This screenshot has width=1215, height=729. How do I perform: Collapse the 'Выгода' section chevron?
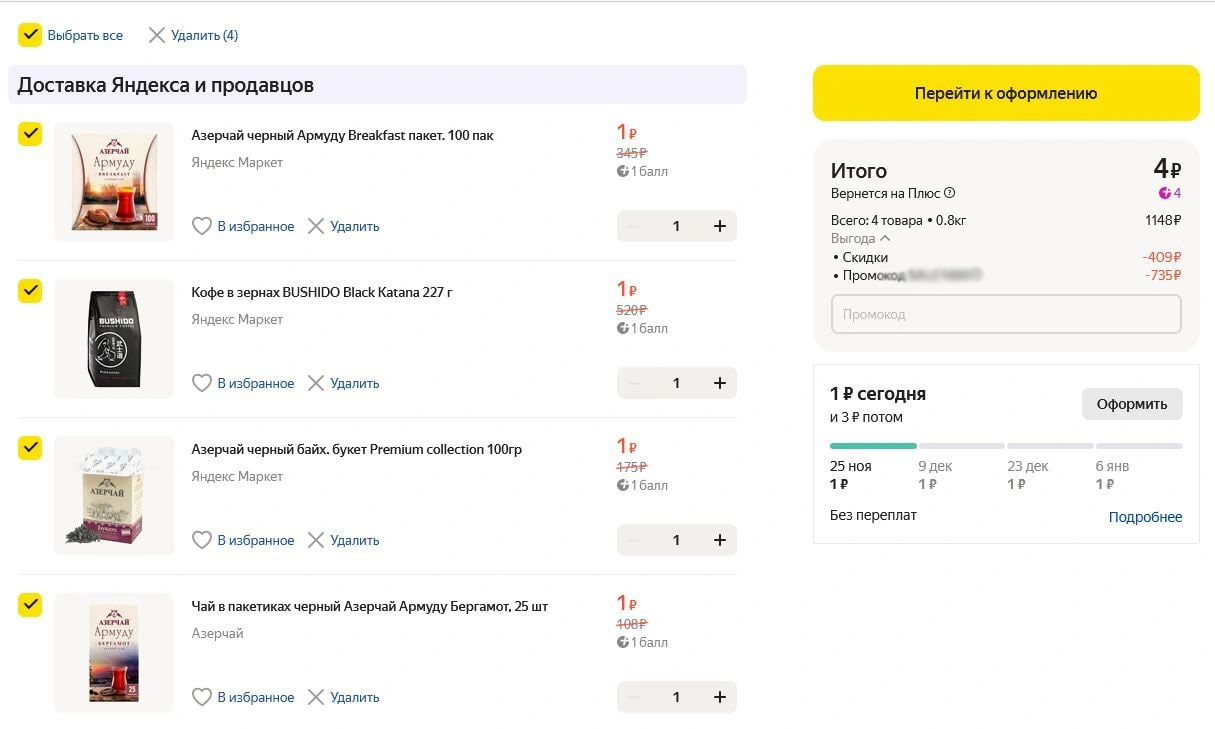click(885, 239)
